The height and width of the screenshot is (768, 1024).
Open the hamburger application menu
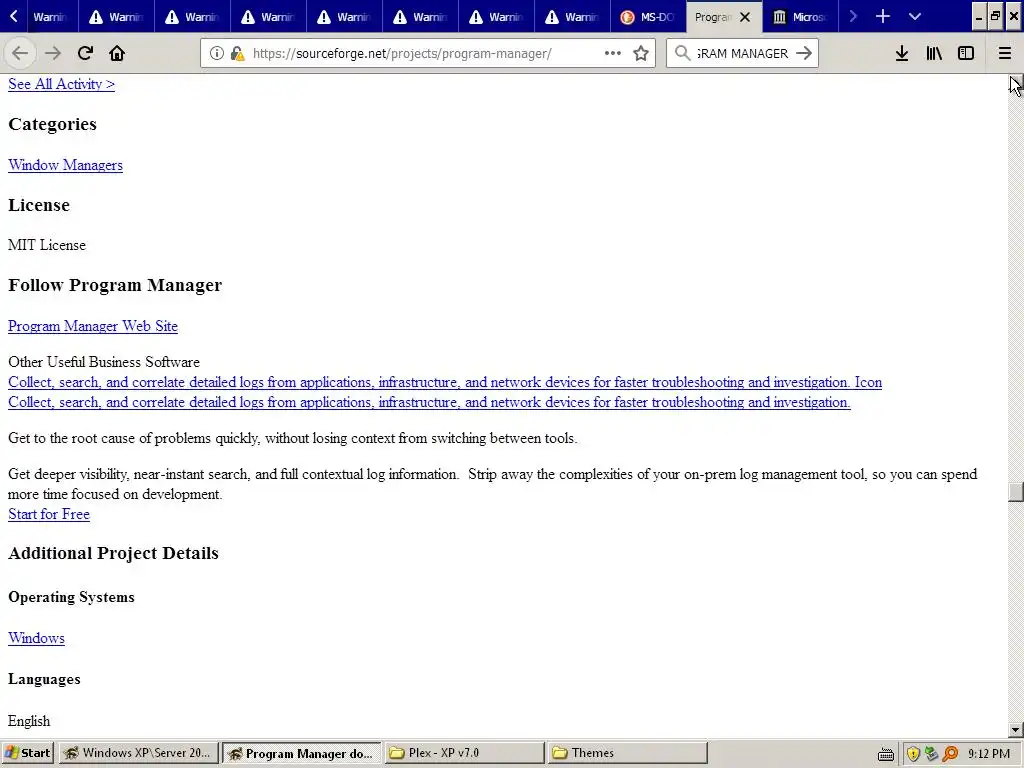1005,54
